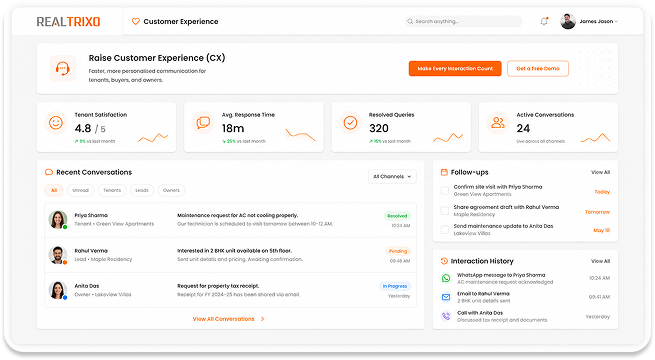Click the 'Today' due label
The image size is (655, 360).
click(602, 192)
